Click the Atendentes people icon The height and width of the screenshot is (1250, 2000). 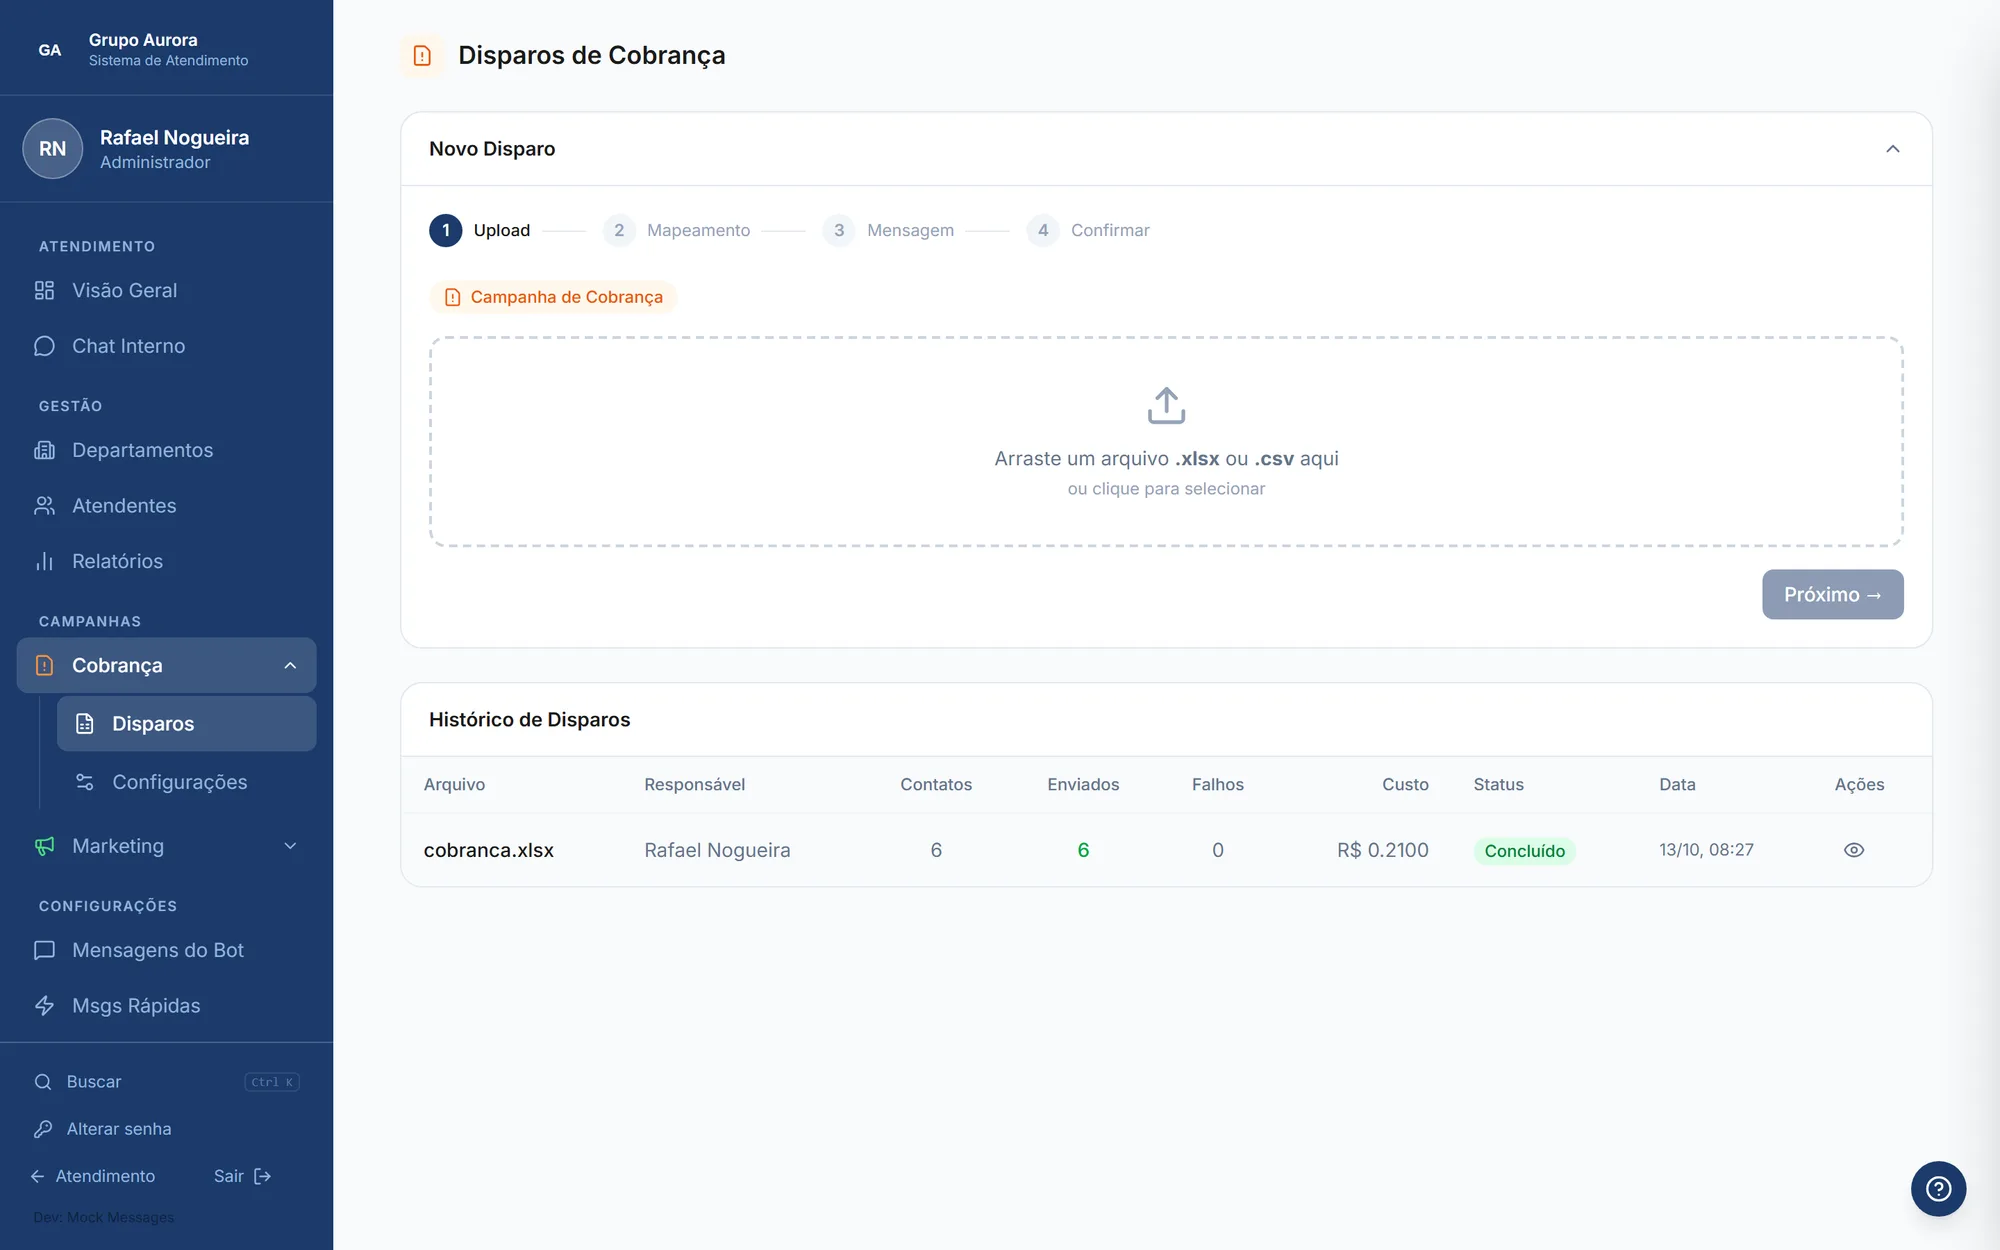point(44,506)
